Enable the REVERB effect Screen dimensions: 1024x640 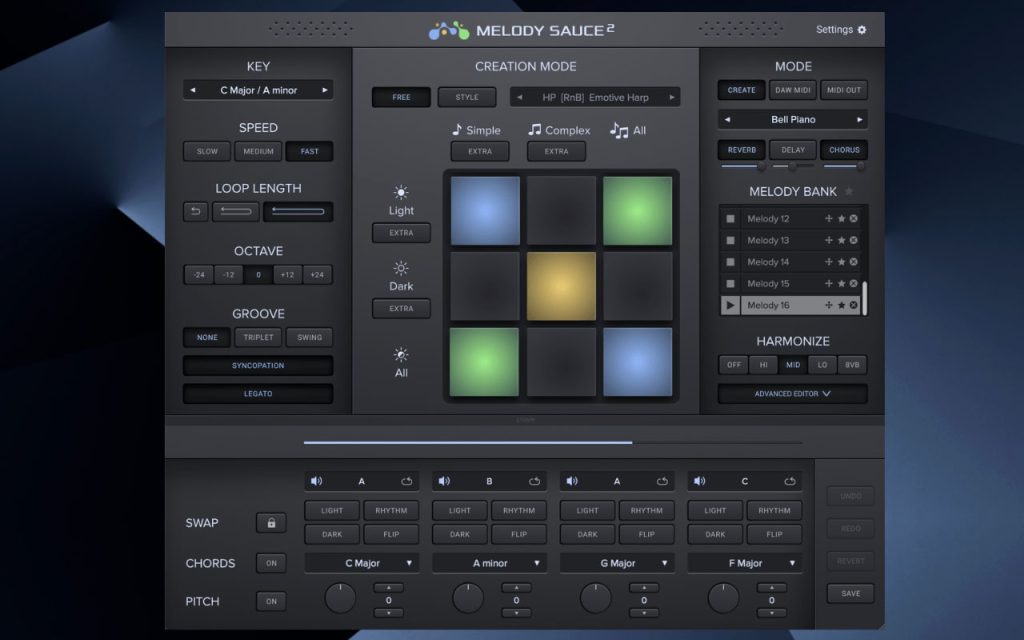[741, 150]
